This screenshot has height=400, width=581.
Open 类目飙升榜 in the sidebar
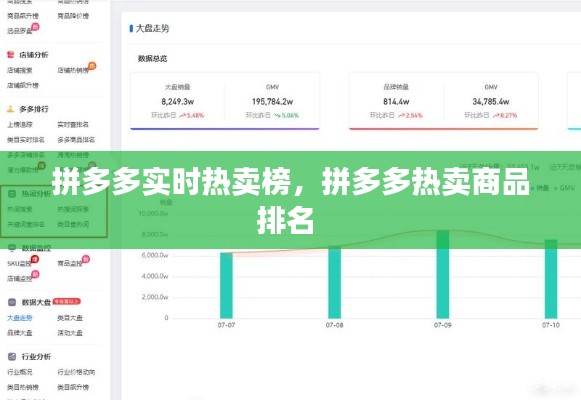73,387
